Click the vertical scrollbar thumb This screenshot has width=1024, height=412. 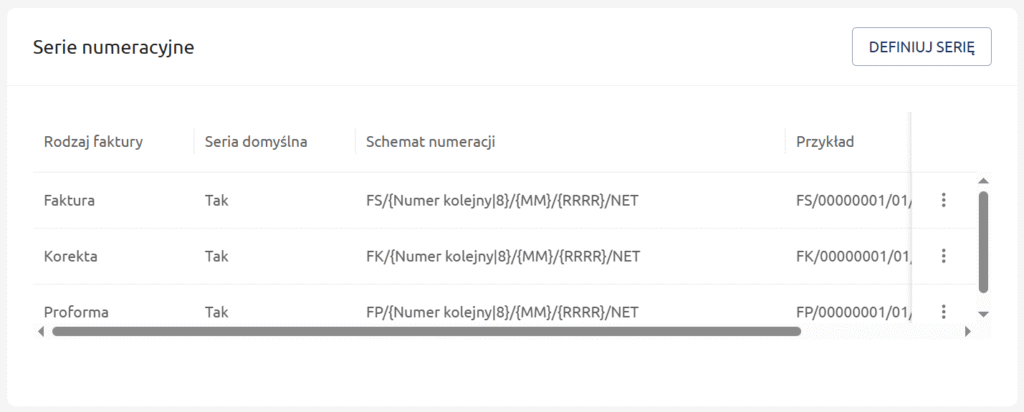(x=983, y=242)
